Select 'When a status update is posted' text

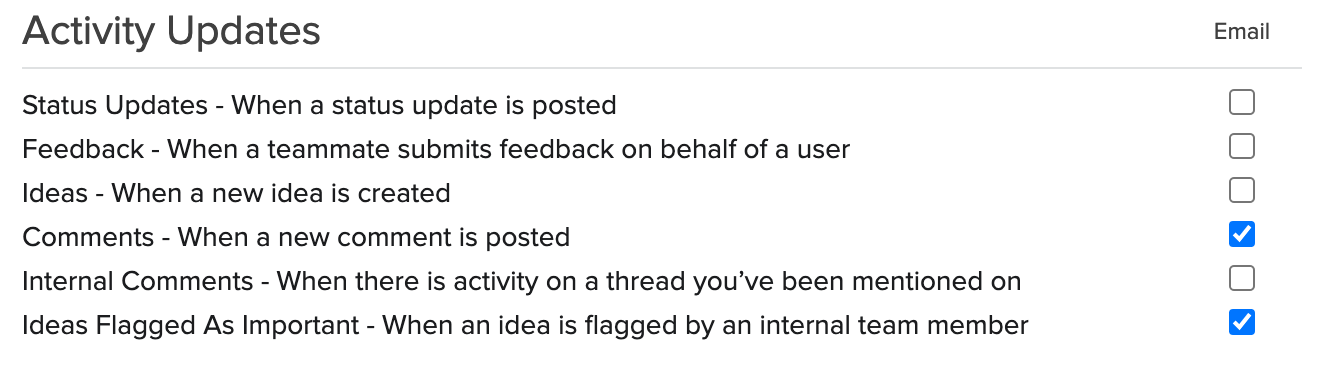click(424, 105)
